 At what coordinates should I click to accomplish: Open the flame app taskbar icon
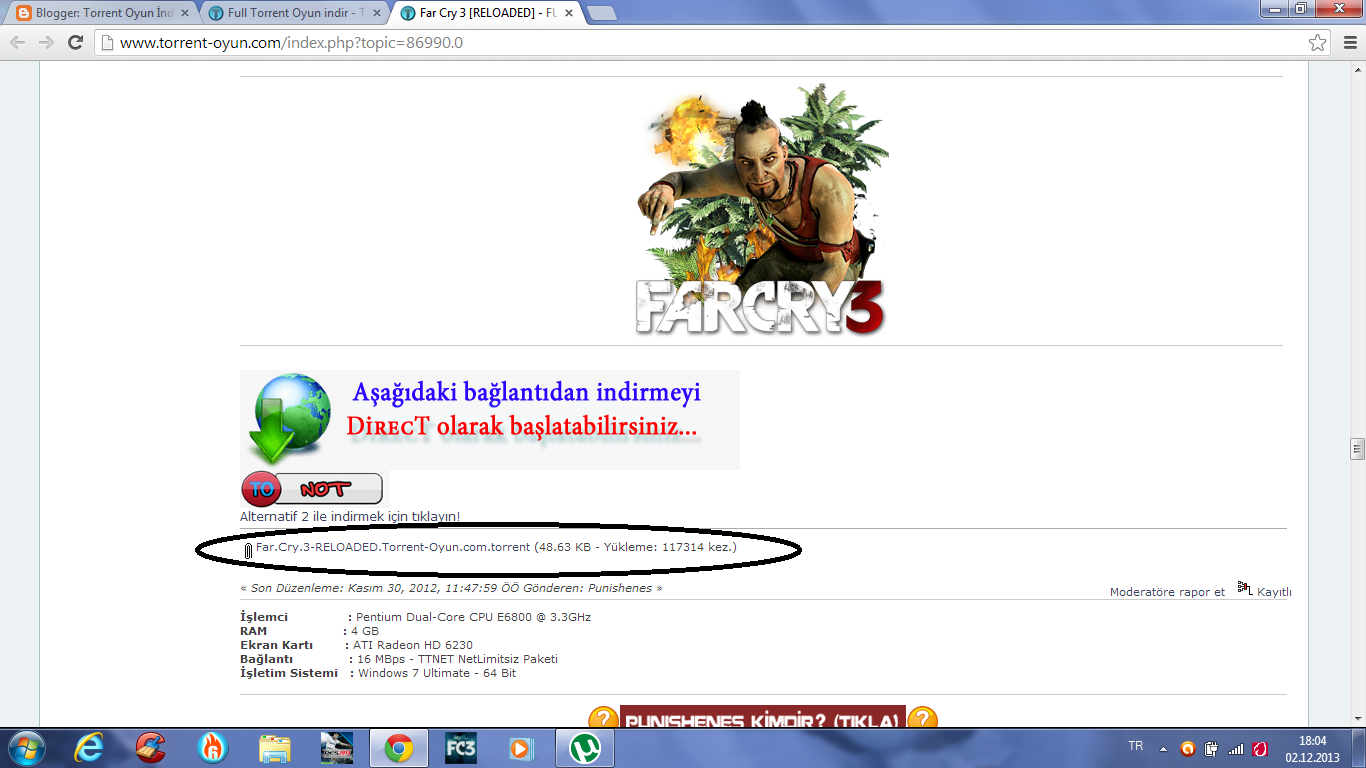(213, 748)
